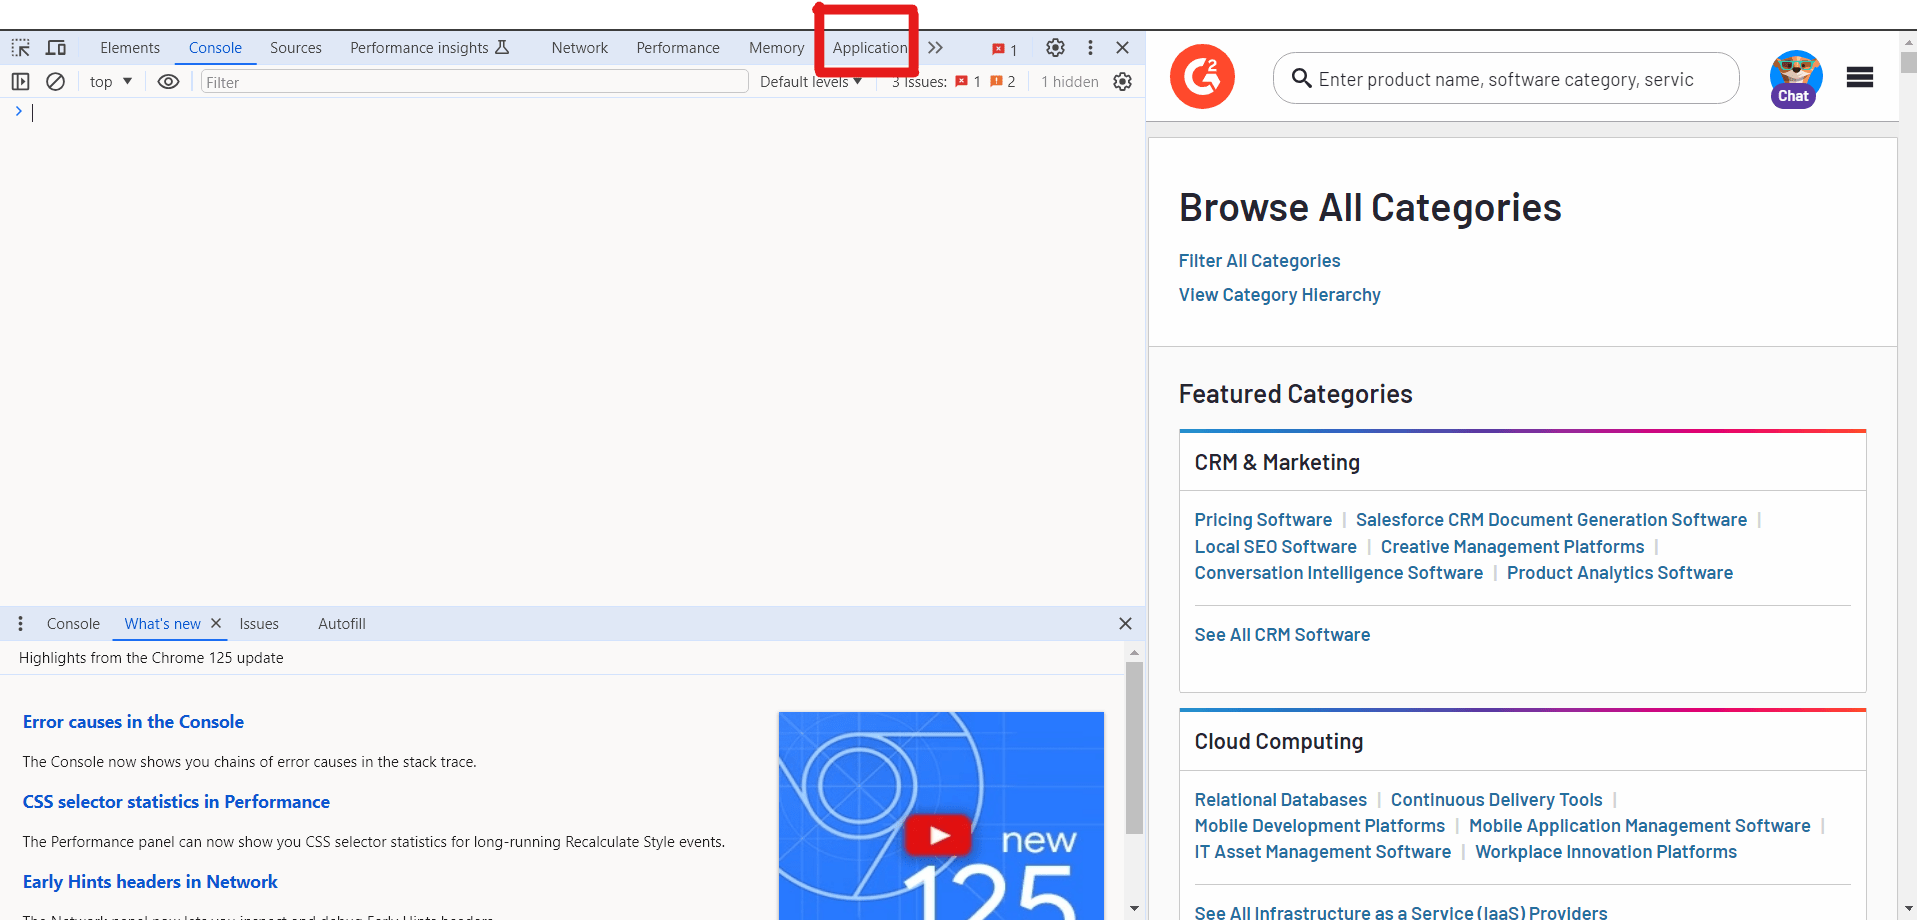Focus the console Filter input

pyautogui.click(x=474, y=82)
